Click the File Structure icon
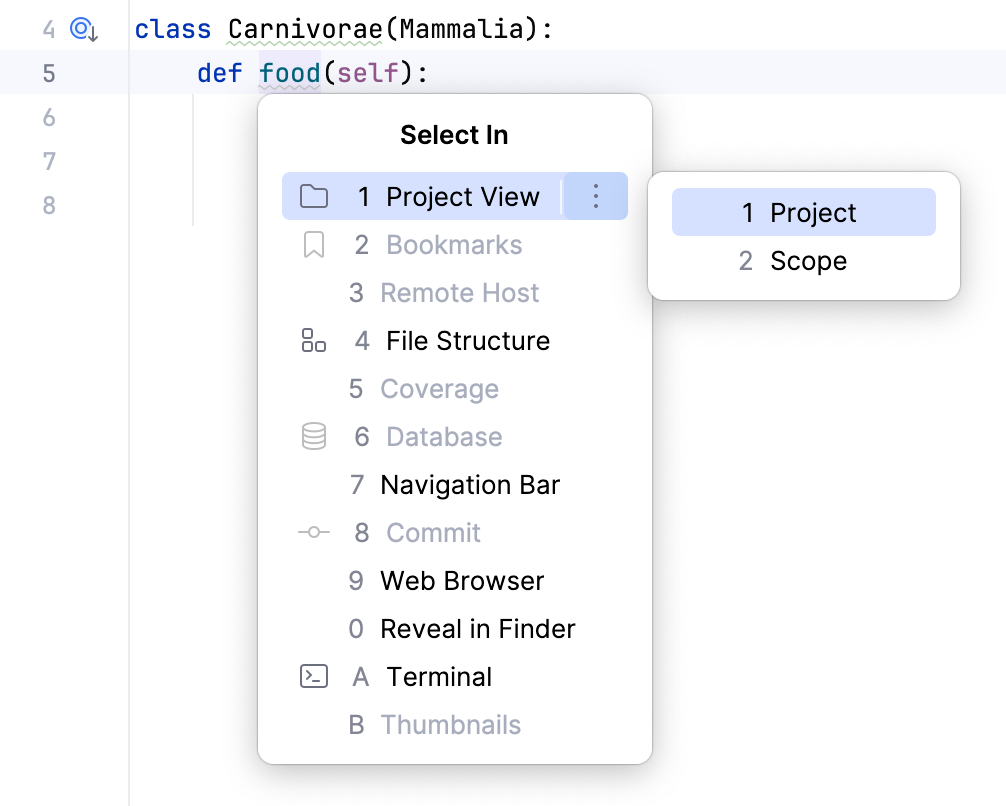Screen dimensions: 1006x806 (x=314, y=341)
